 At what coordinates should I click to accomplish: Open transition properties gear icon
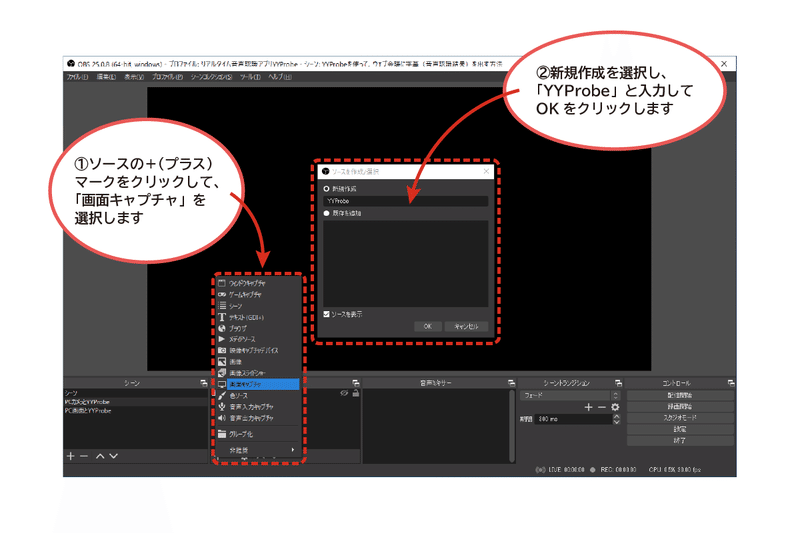[615, 407]
